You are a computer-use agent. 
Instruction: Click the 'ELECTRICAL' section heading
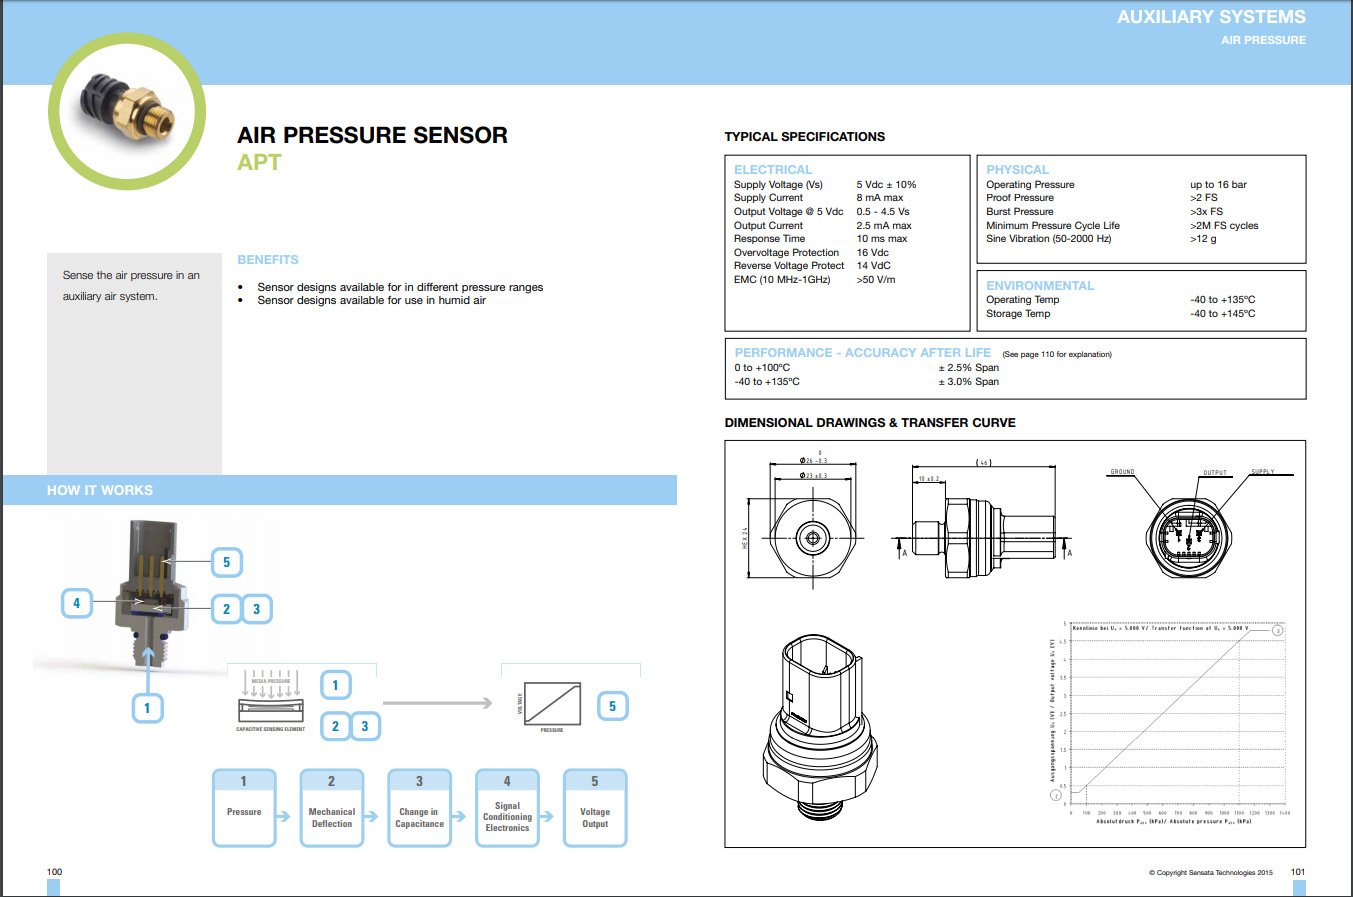tap(773, 170)
